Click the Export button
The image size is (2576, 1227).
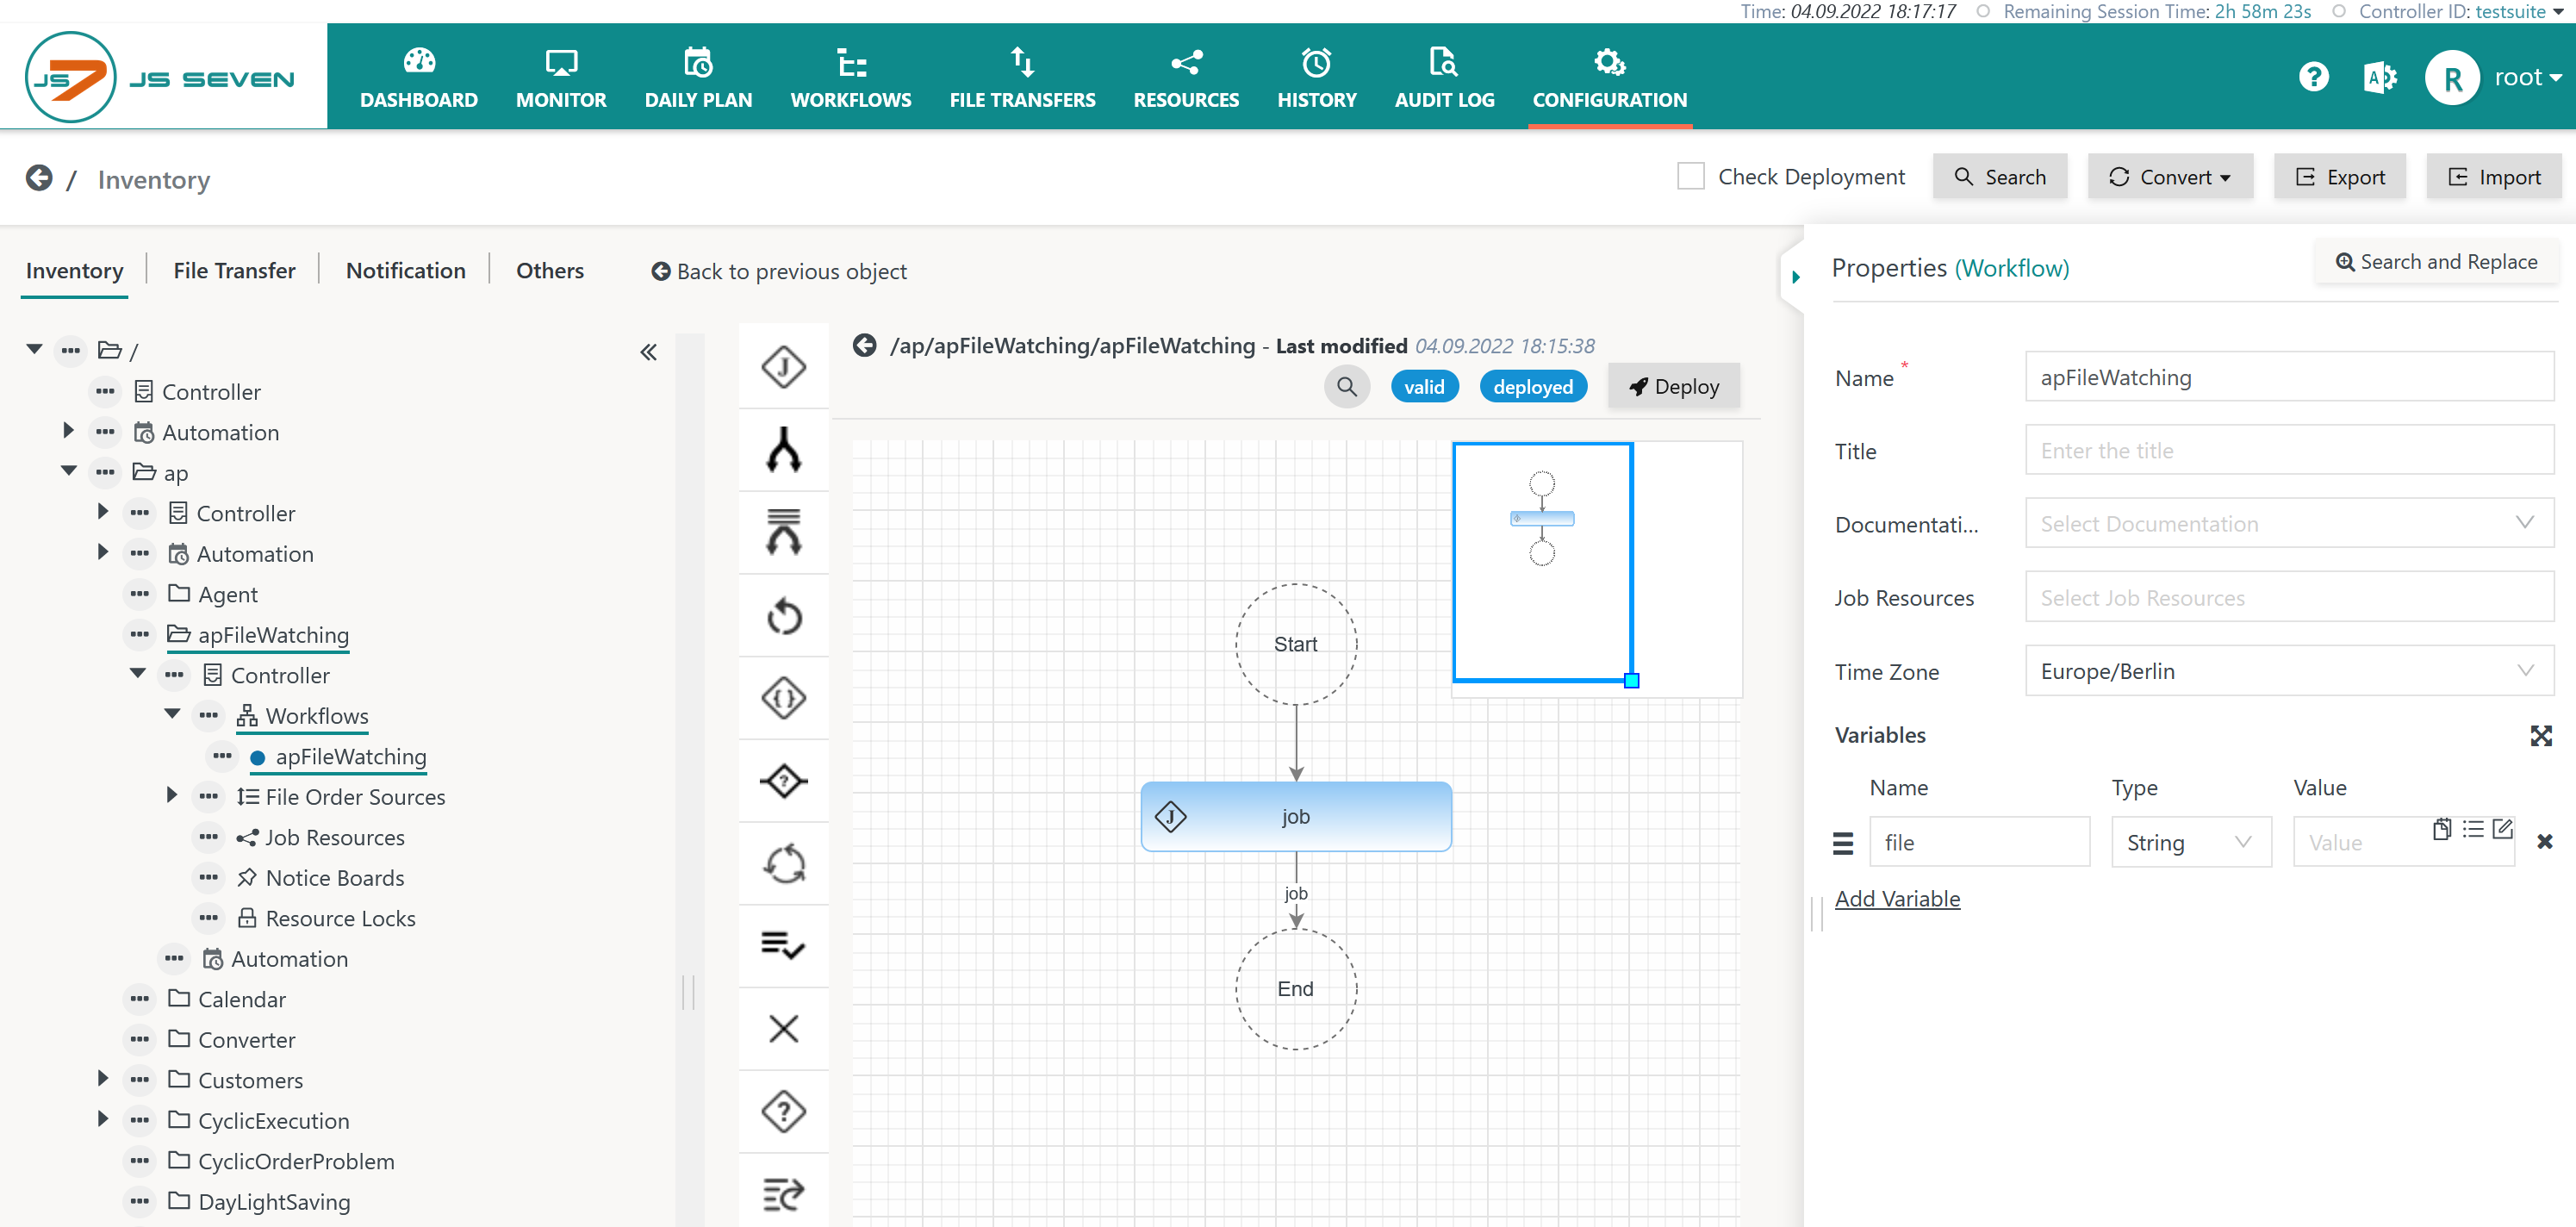click(2339, 177)
